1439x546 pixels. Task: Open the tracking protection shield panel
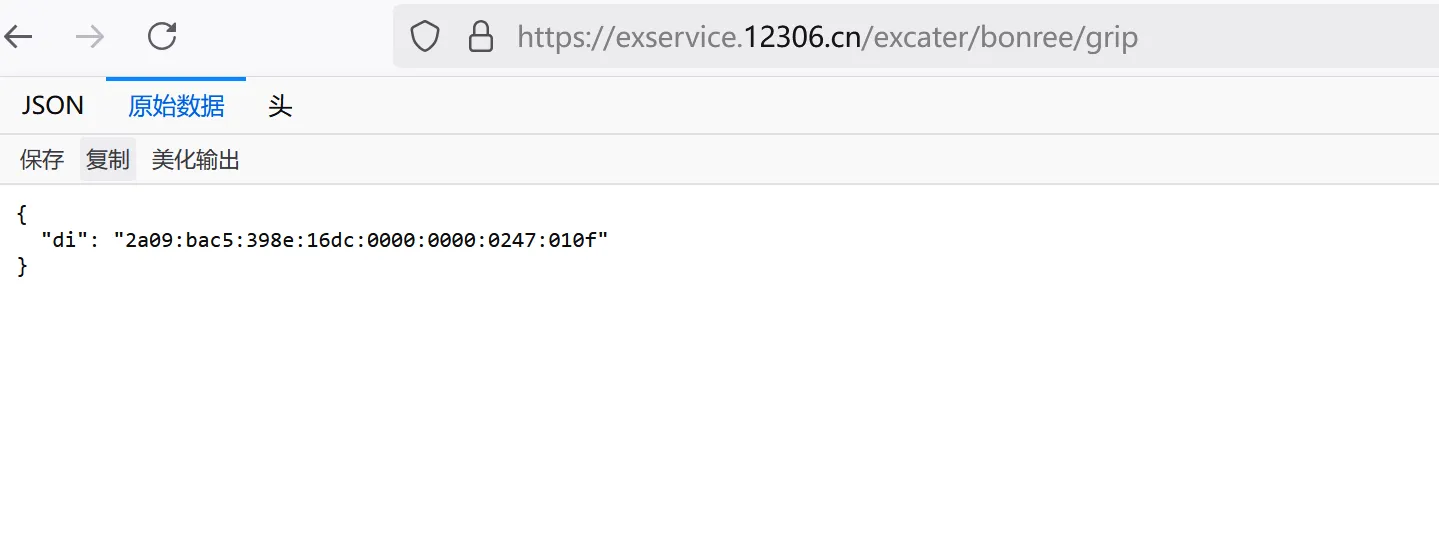click(x=426, y=38)
